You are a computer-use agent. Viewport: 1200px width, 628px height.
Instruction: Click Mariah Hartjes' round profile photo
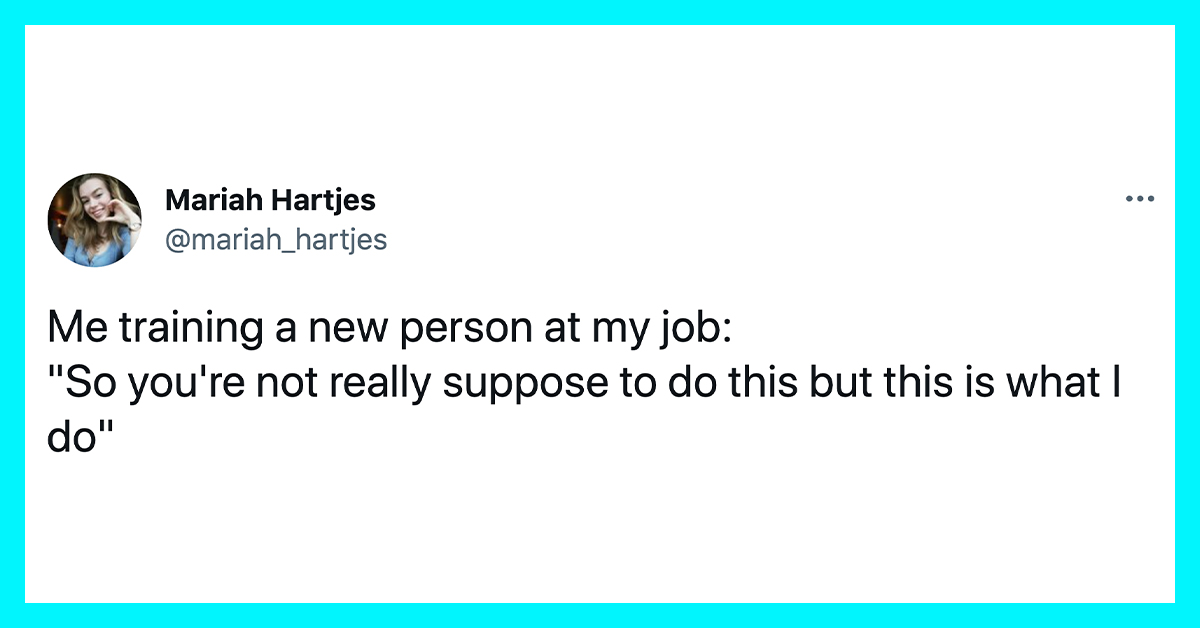coord(95,220)
